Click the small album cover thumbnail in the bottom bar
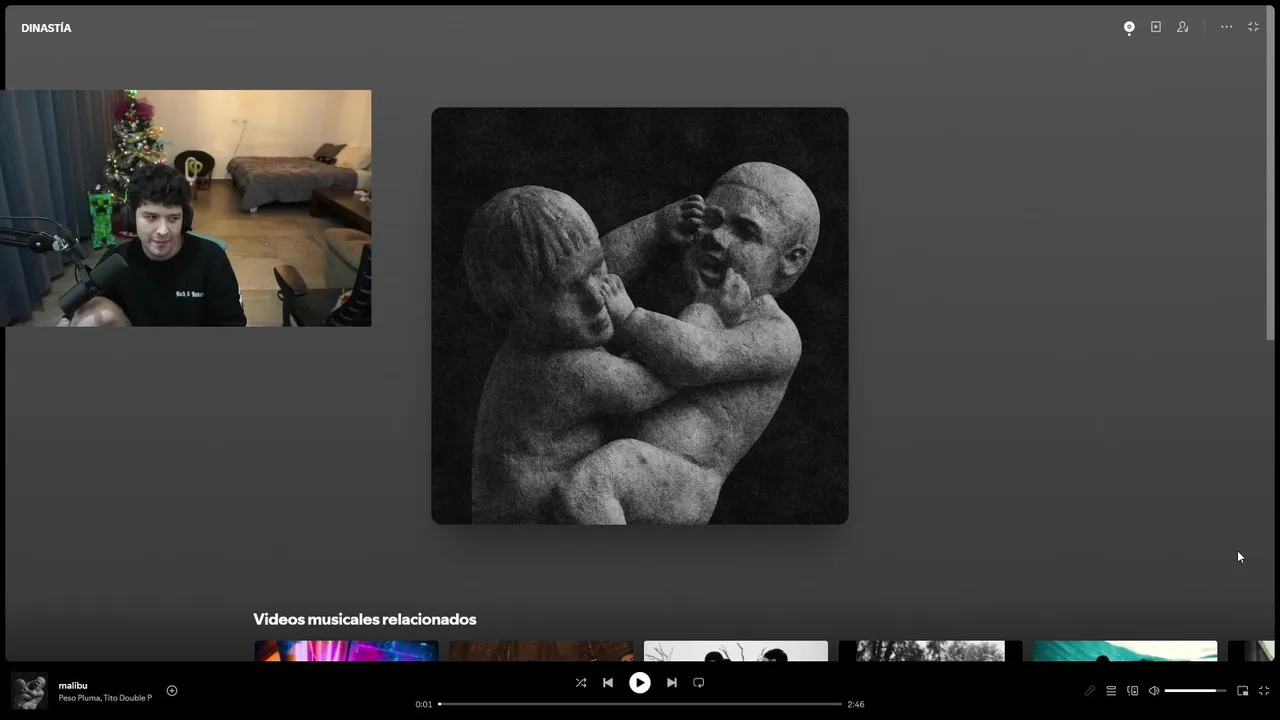This screenshot has height=720, width=1280. coord(29,691)
